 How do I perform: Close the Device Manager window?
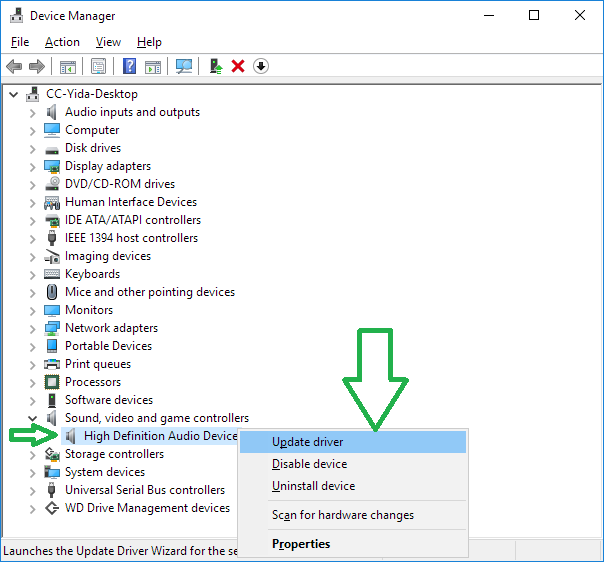(580, 15)
